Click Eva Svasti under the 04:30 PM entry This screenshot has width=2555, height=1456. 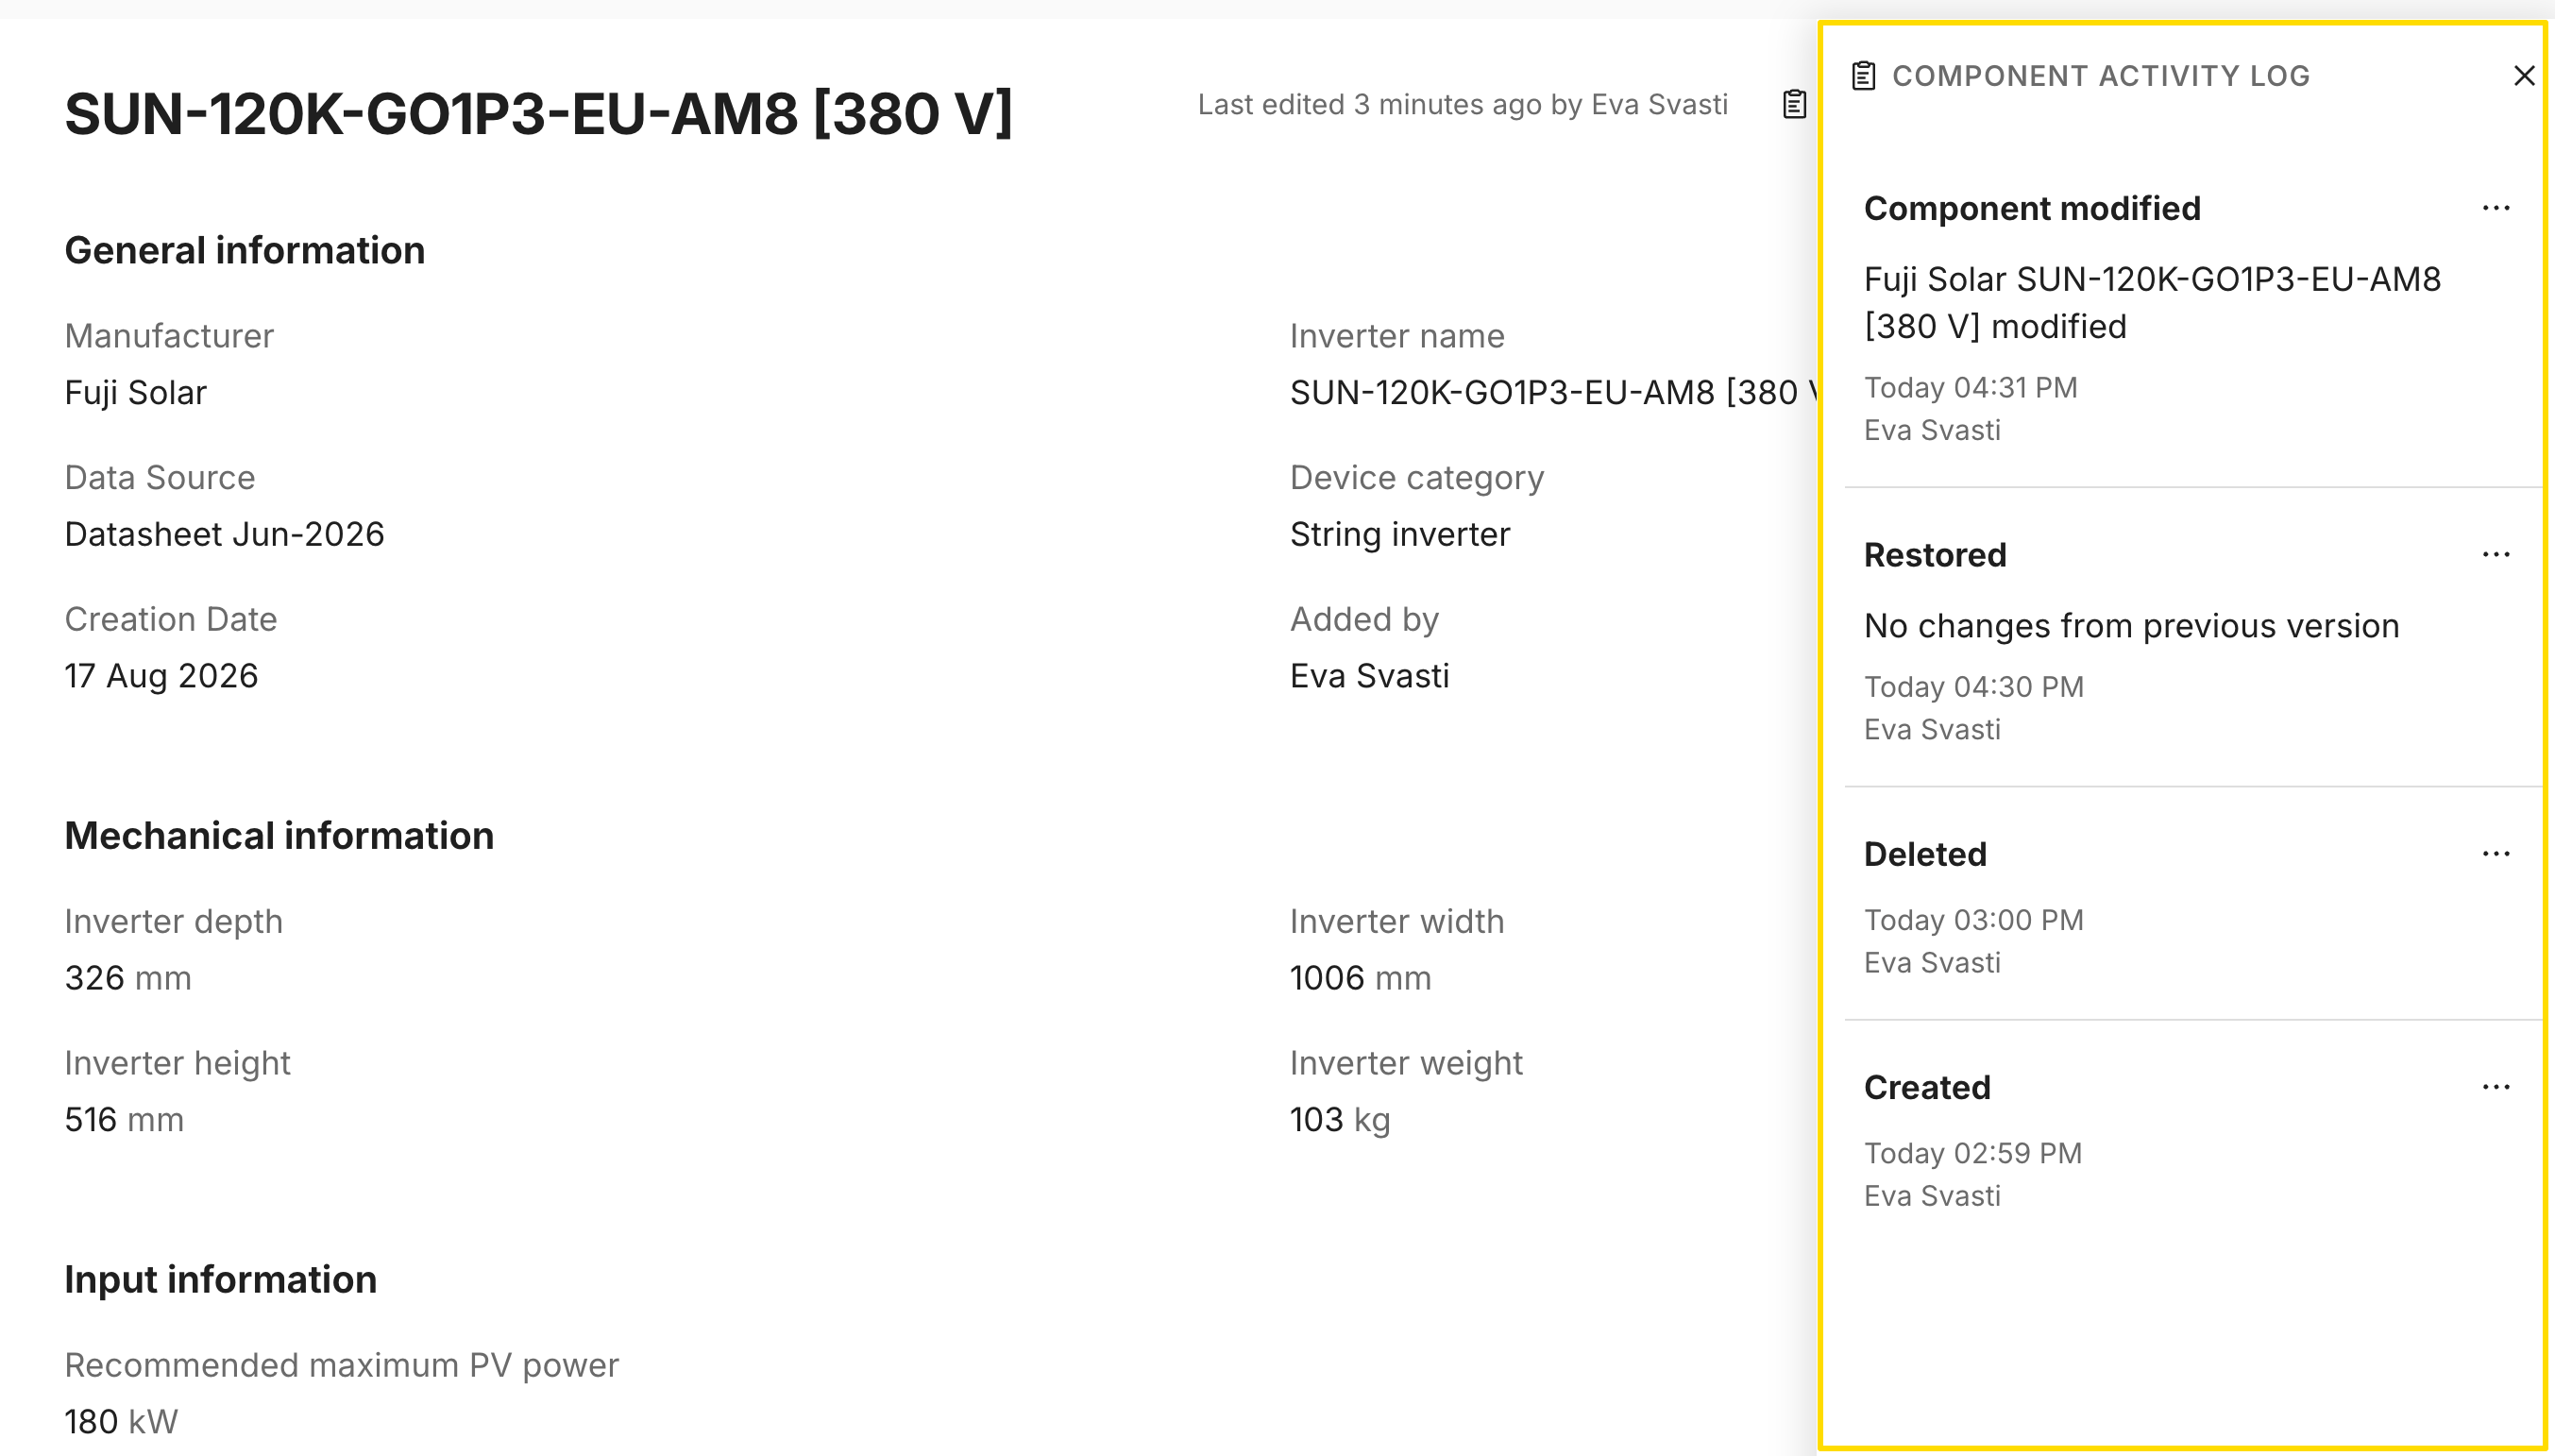click(1932, 730)
